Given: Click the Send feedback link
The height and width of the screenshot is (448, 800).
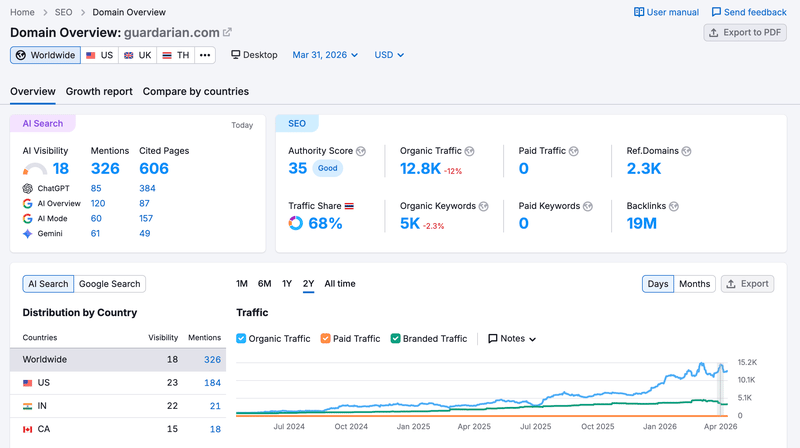Looking at the screenshot, I should pyautogui.click(x=749, y=12).
